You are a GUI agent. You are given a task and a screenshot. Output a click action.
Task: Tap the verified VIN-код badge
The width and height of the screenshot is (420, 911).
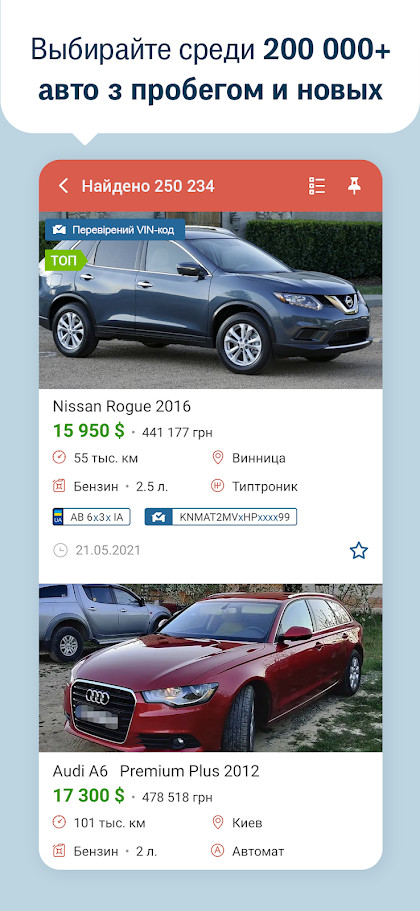pyautogui.click(x=115, y=229)
